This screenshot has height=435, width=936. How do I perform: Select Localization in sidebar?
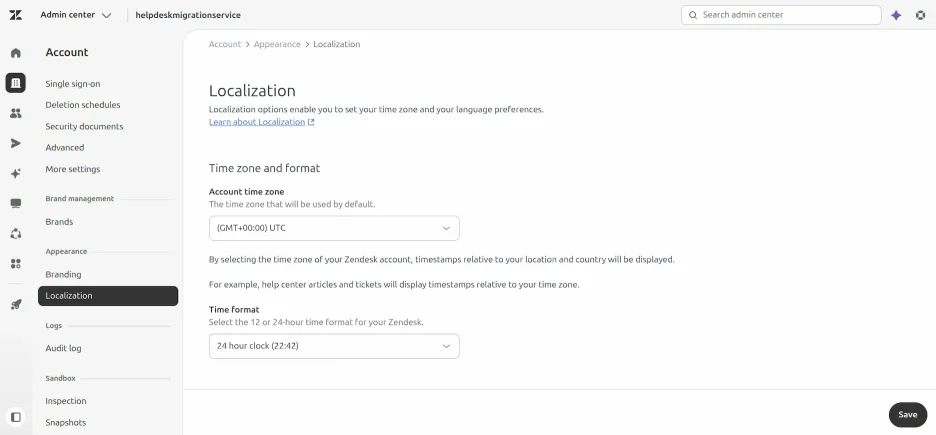[108, 296]
